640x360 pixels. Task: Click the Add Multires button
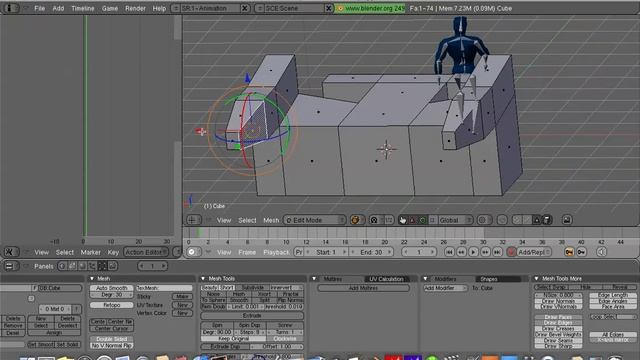coord(363,288)
